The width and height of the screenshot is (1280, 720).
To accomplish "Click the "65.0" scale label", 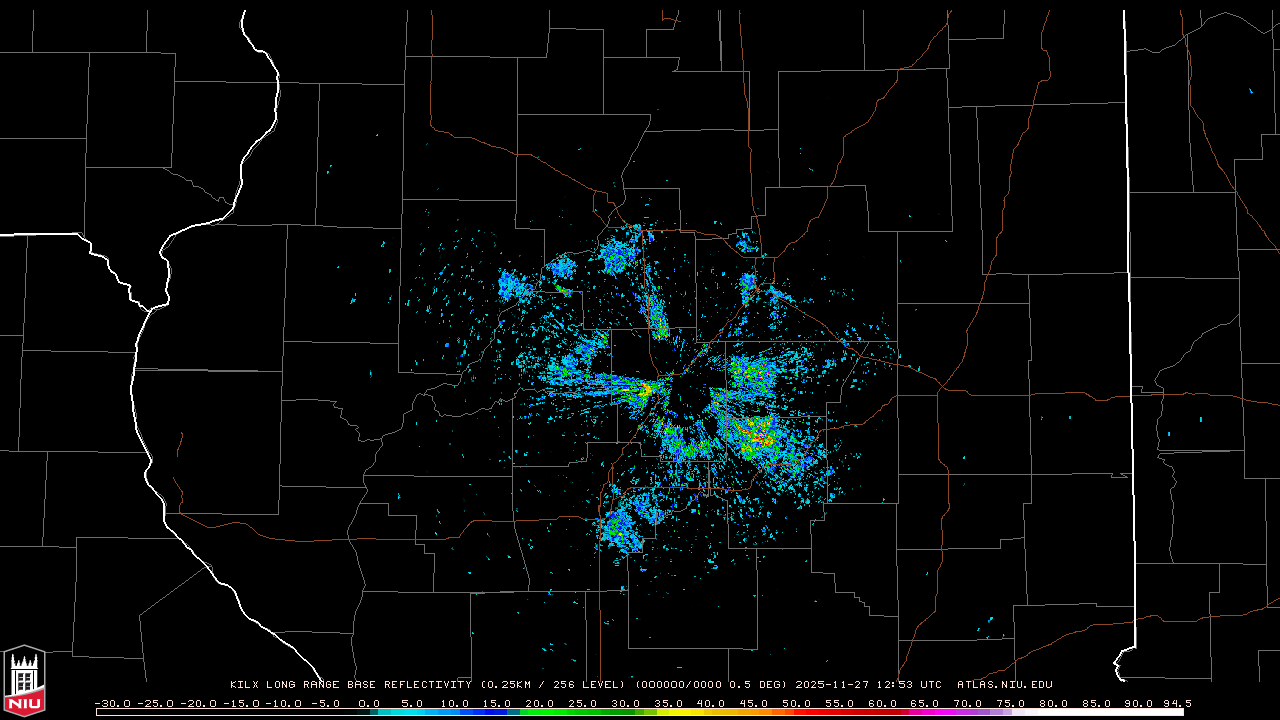I will [925, 703].
